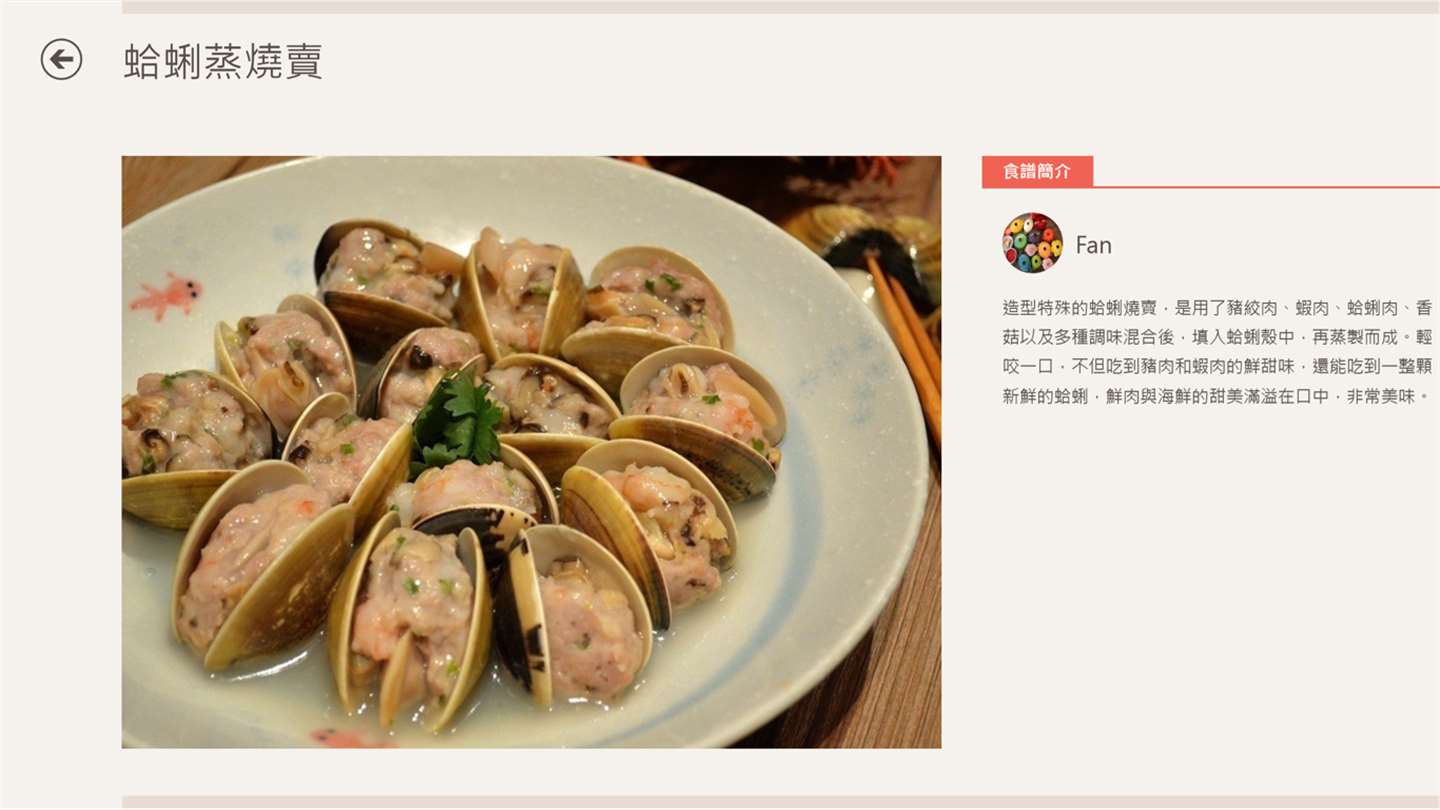The width and height of the screenshot is (1440, 810).
Task: Click the recipe title 蛤蜊蒸燒賣
Action: click(x=223, y=61)
